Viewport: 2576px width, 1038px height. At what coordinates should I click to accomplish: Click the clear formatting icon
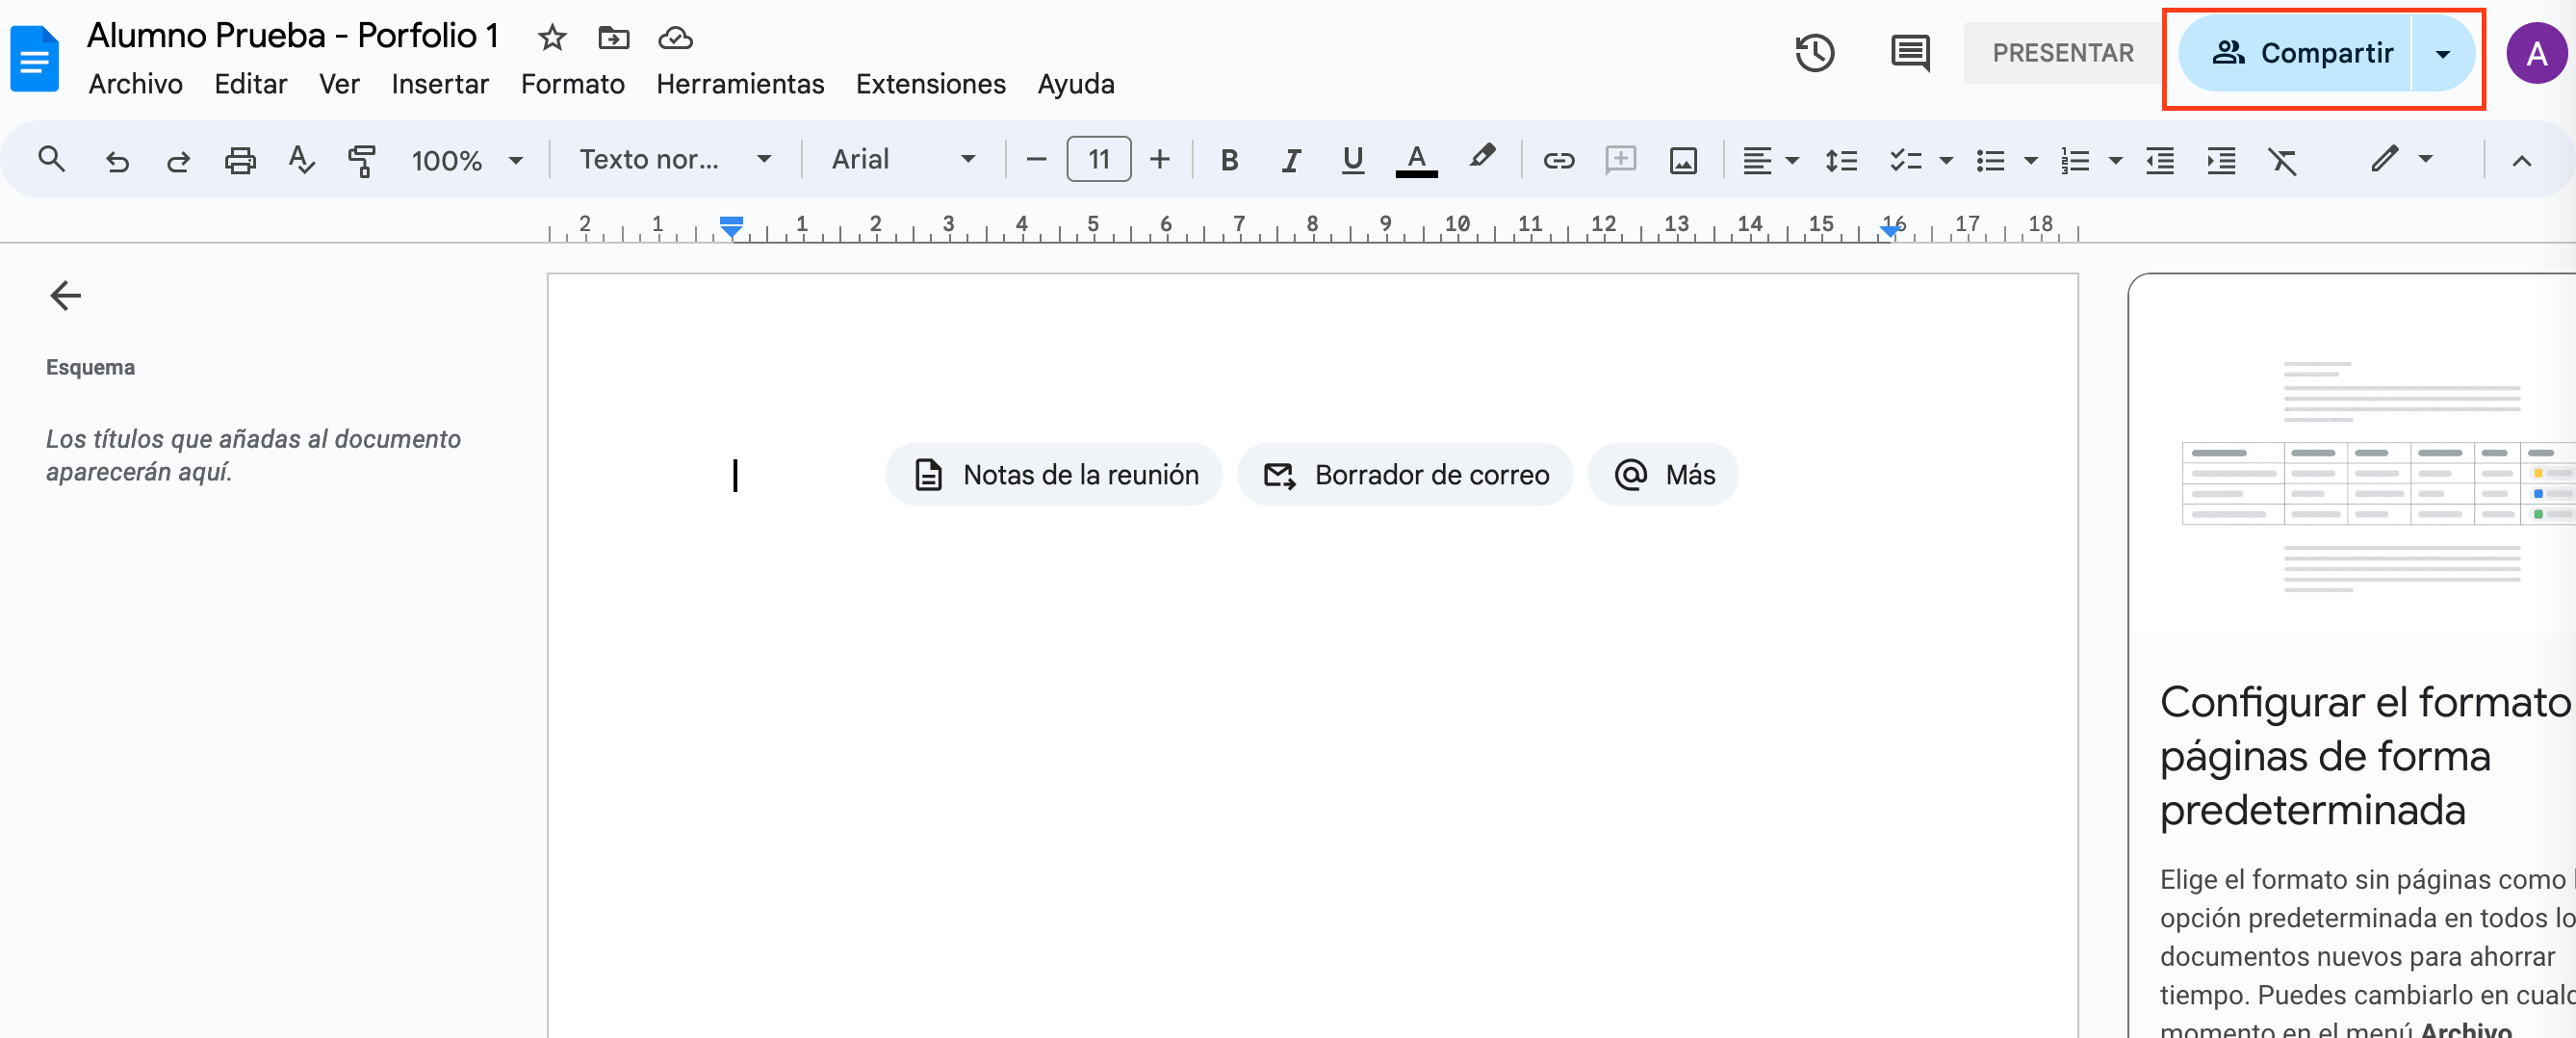click(2282, 160)
